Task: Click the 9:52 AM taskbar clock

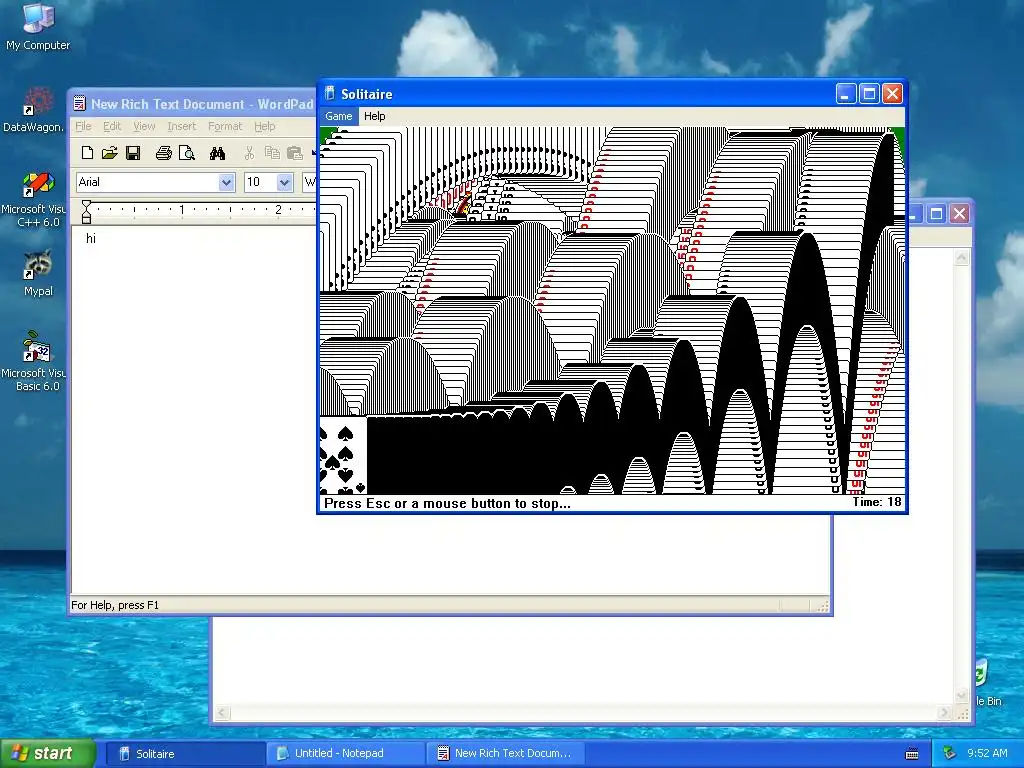Action: [x=987, y=753]
